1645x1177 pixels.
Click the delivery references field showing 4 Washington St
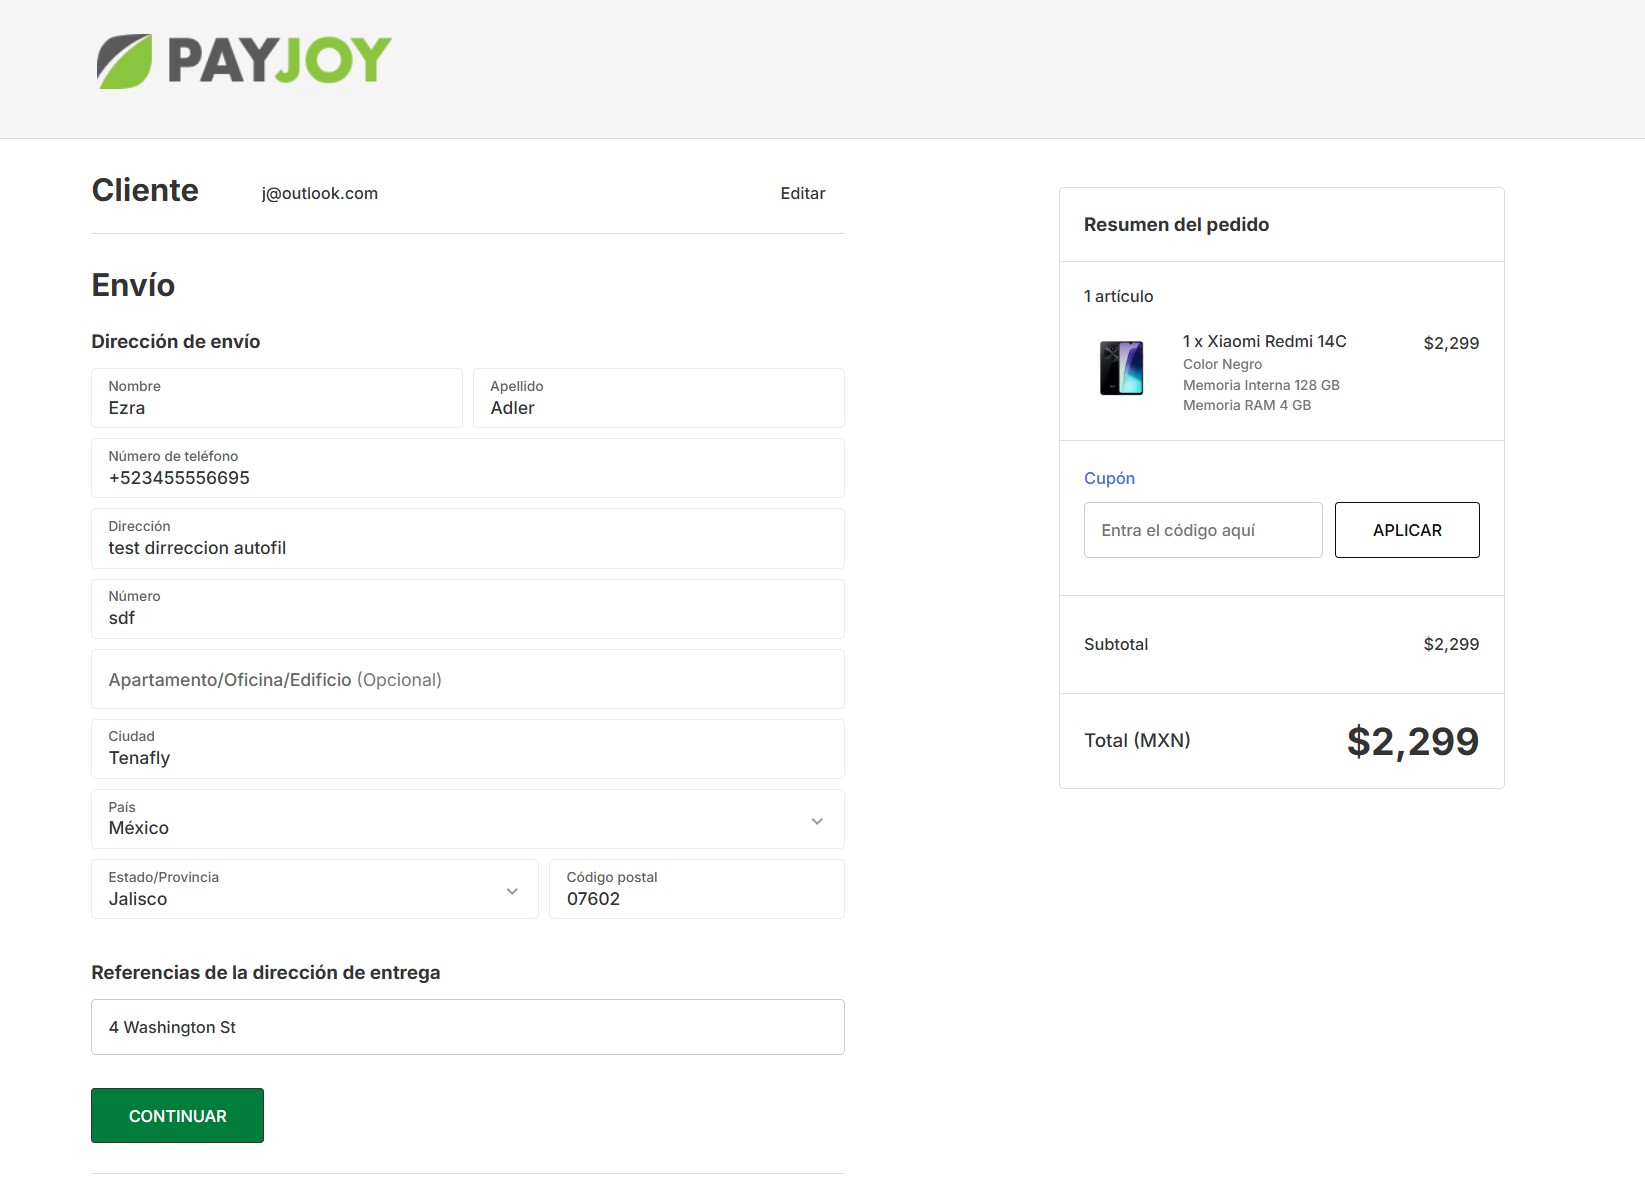(467, 1026)
